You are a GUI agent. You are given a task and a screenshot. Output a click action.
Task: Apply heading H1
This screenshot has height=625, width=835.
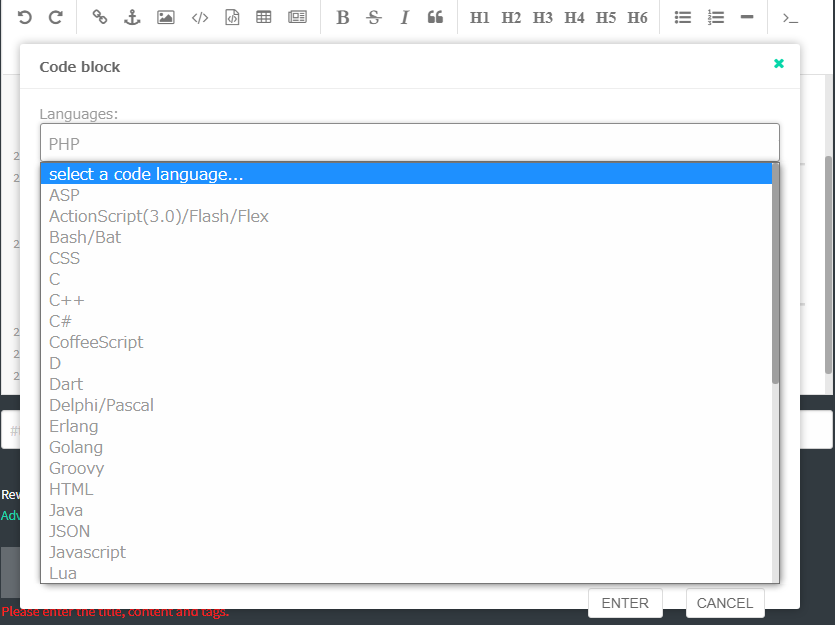479,18
